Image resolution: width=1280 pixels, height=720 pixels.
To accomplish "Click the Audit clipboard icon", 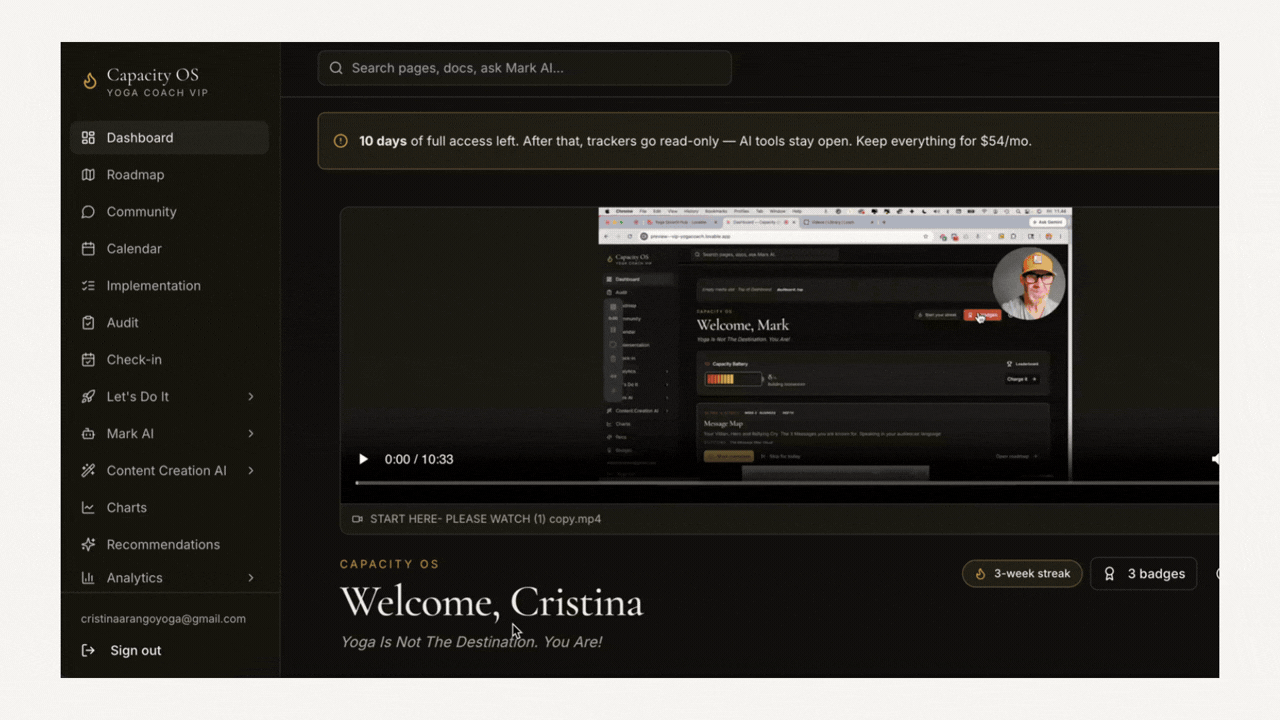I will coord(88,323).
